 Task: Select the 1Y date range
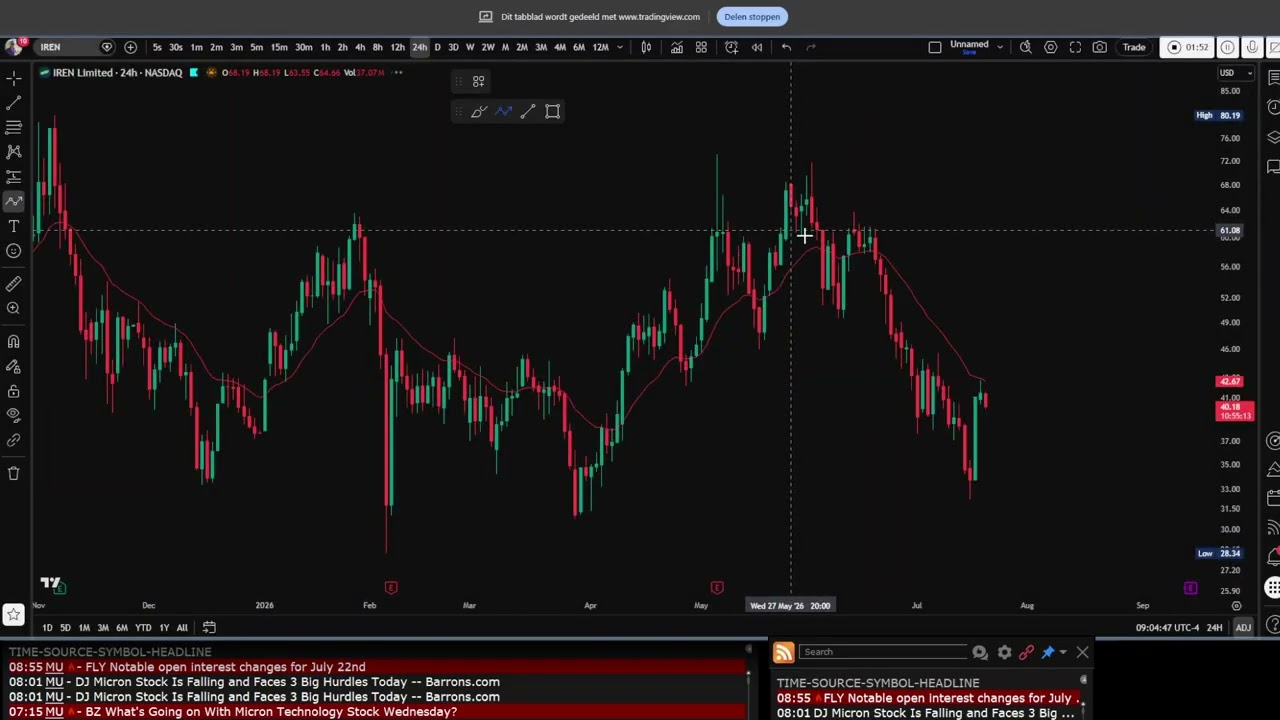pyautogui.click(x=164, y=627)
